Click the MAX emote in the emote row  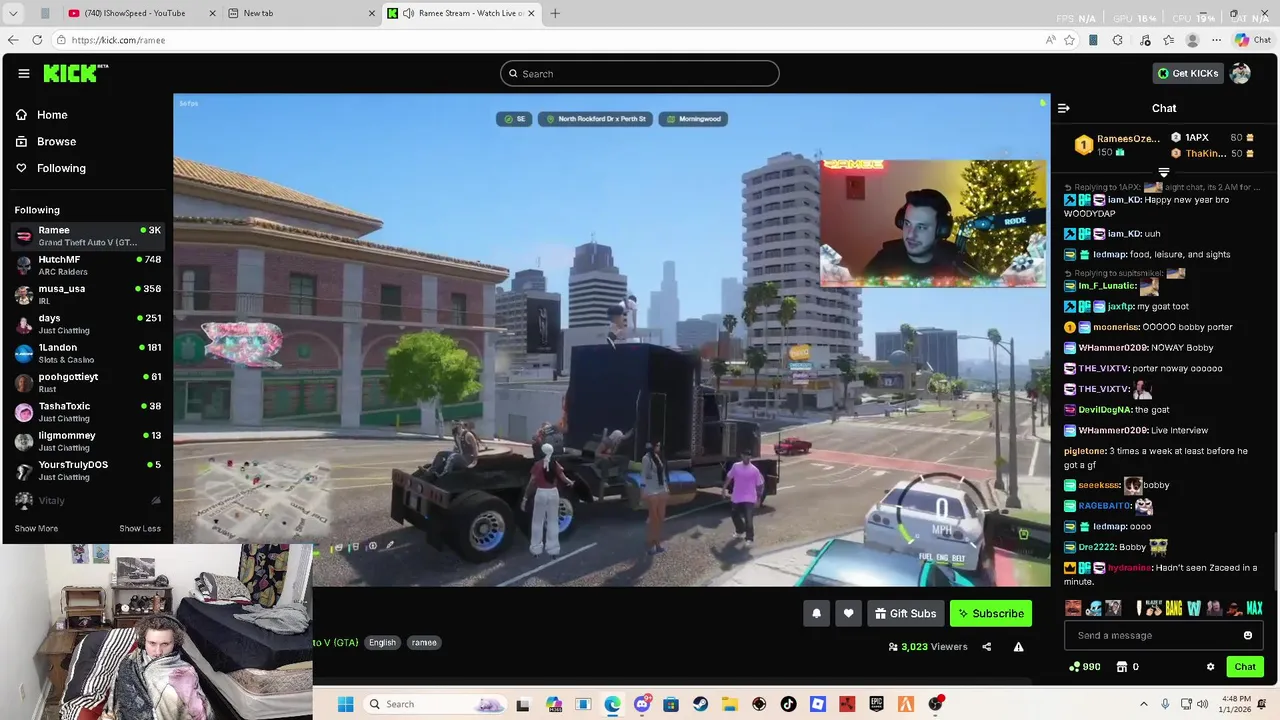tap(1254, 608)
